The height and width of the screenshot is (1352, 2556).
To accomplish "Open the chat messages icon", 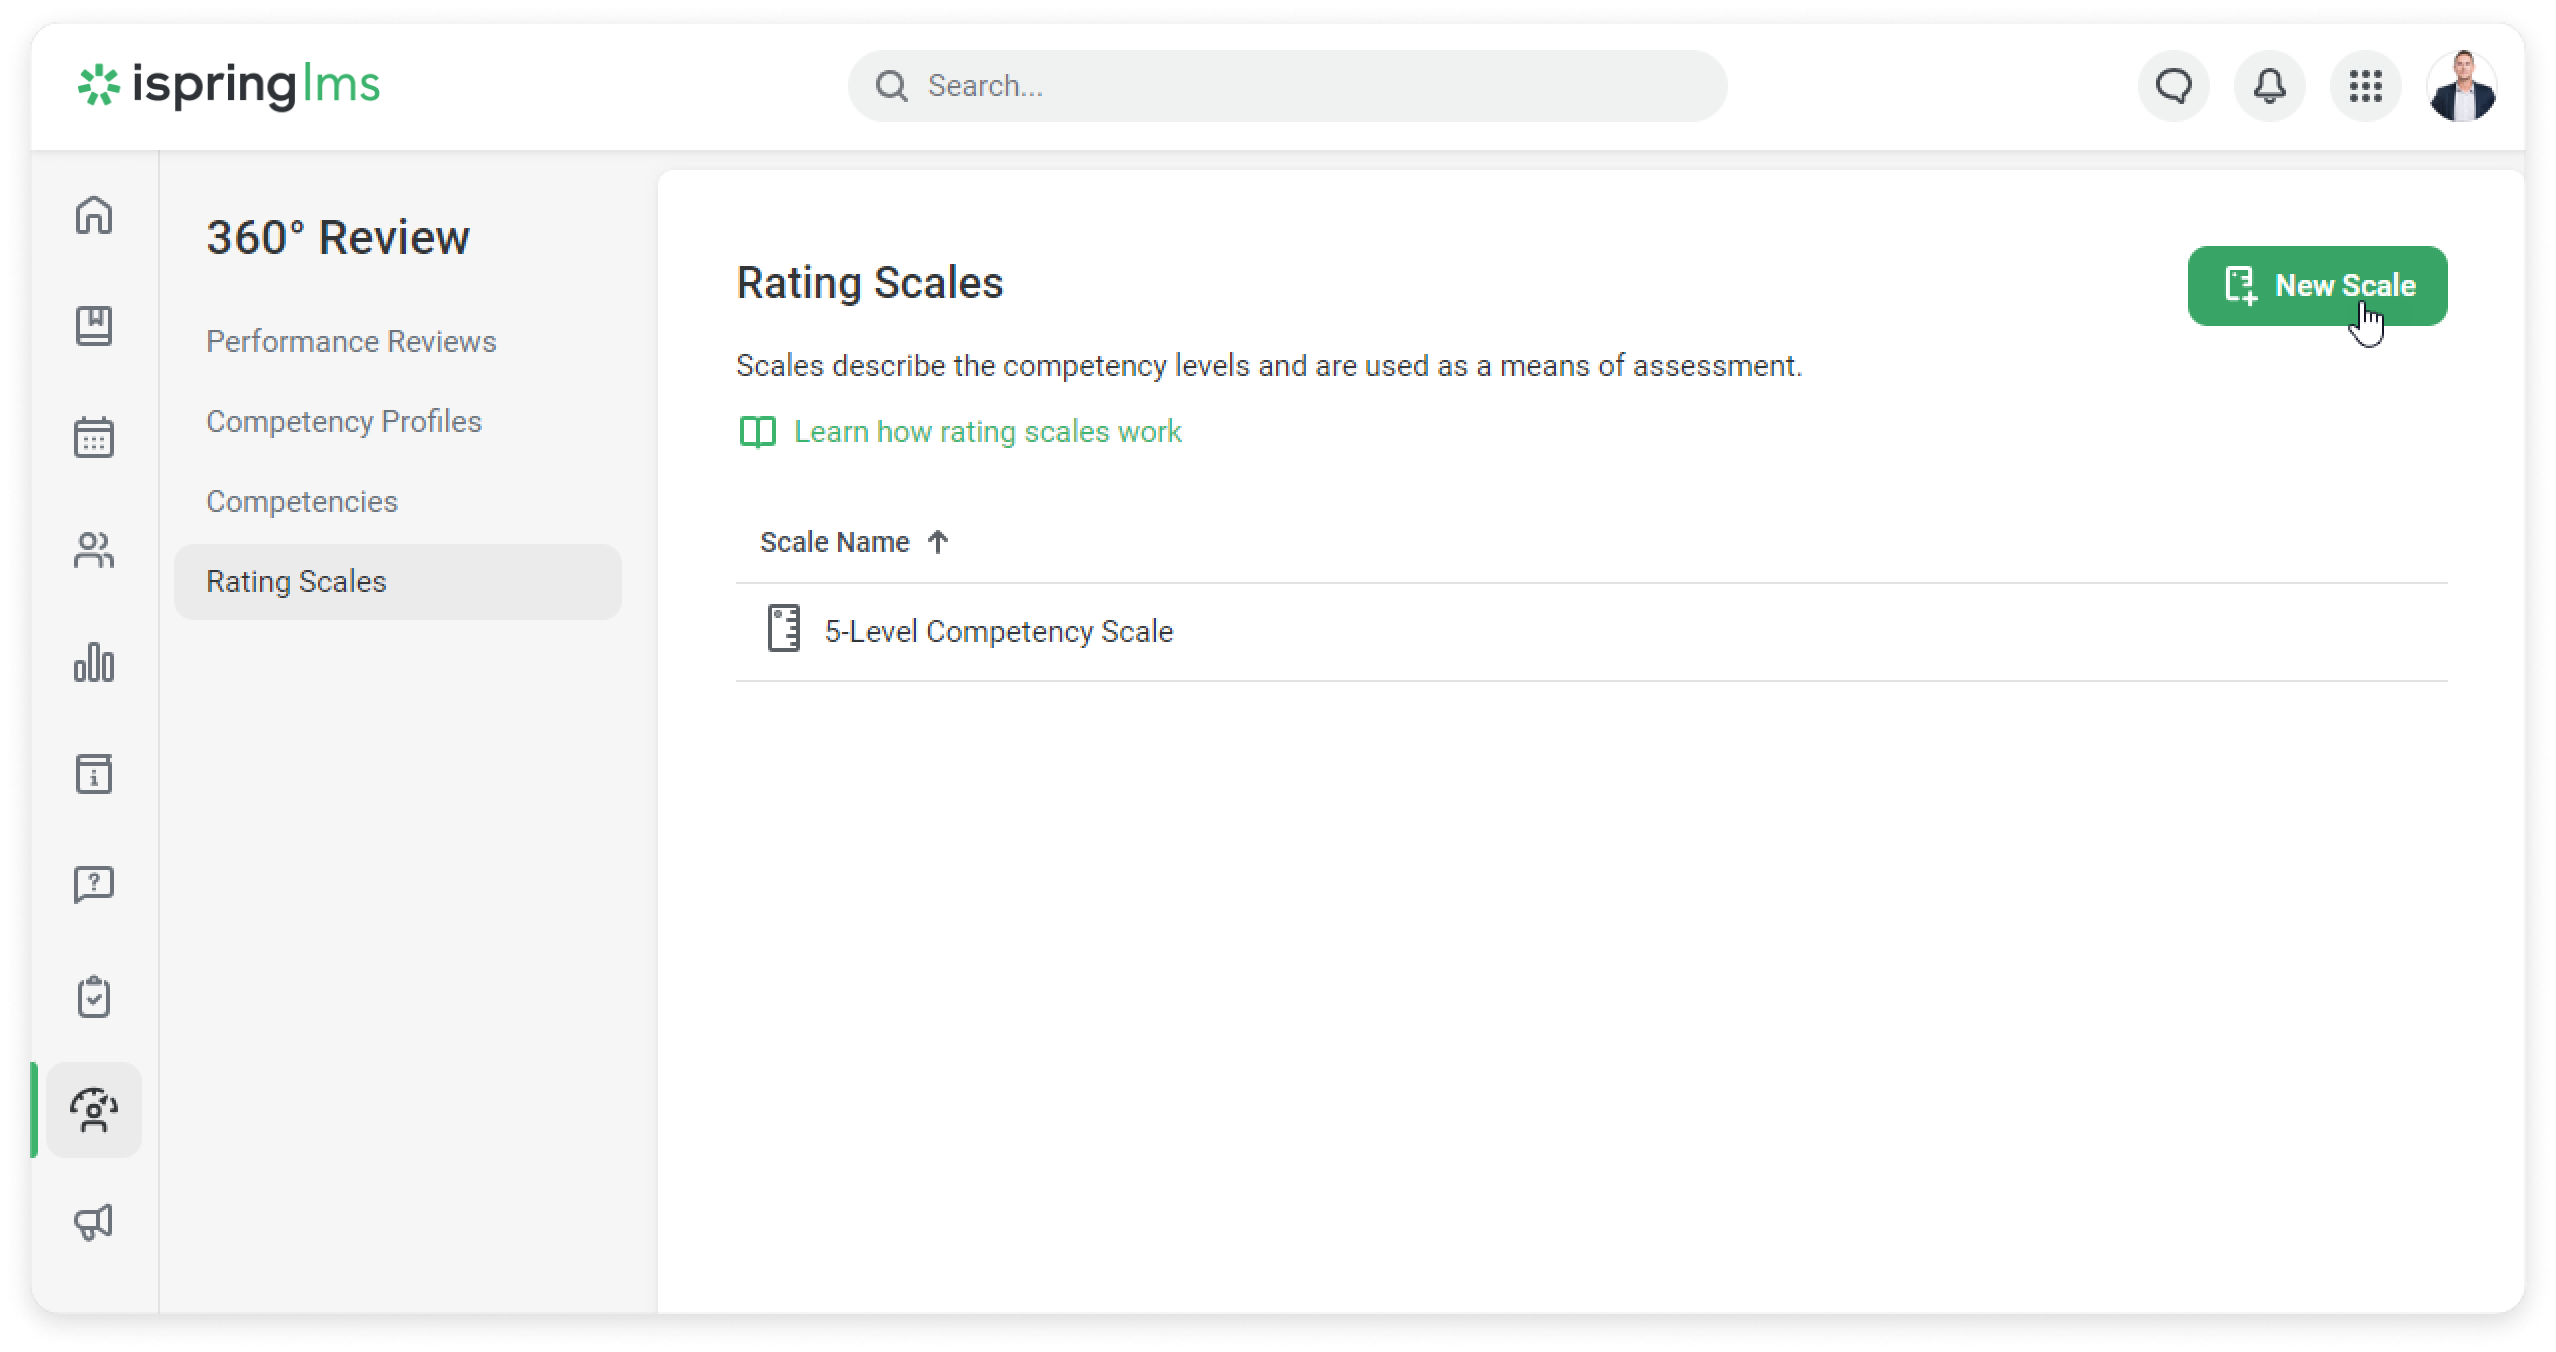I will (2174, 86).
